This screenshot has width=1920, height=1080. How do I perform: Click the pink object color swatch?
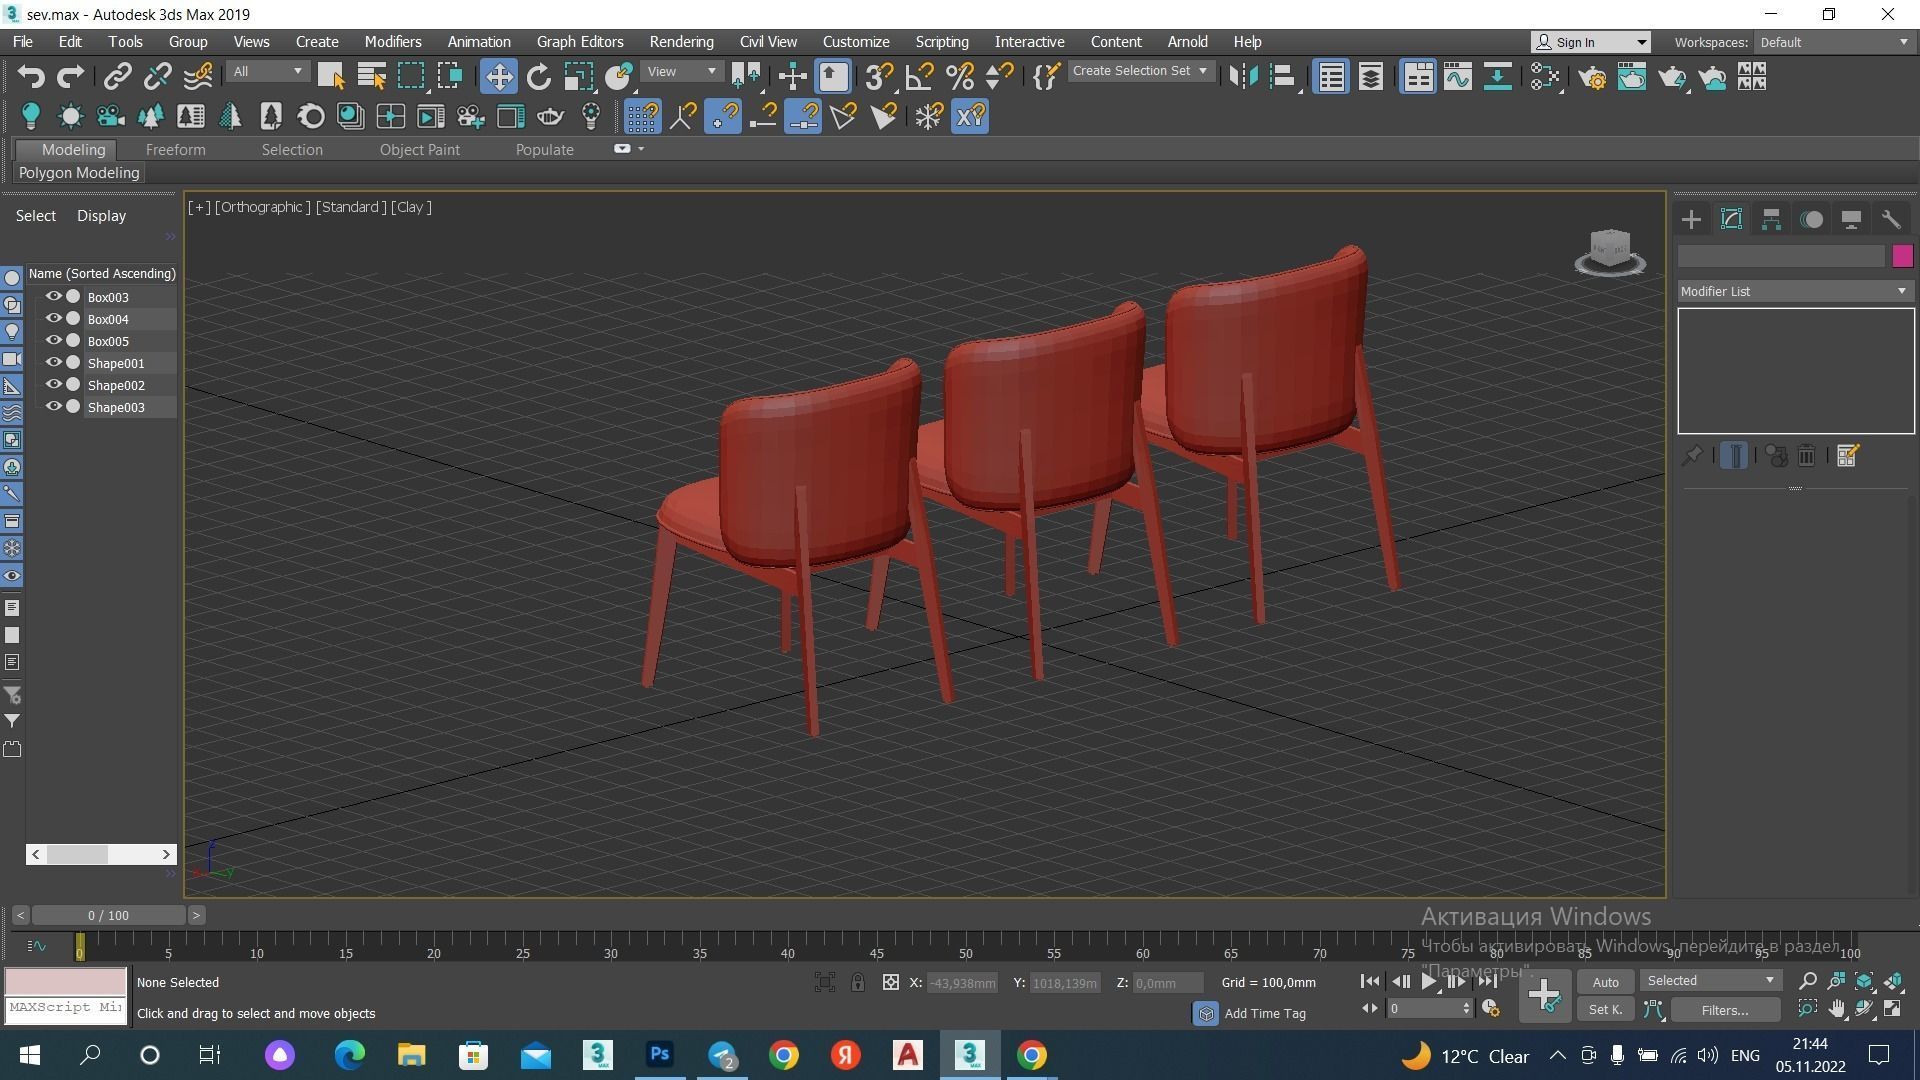1902,256
